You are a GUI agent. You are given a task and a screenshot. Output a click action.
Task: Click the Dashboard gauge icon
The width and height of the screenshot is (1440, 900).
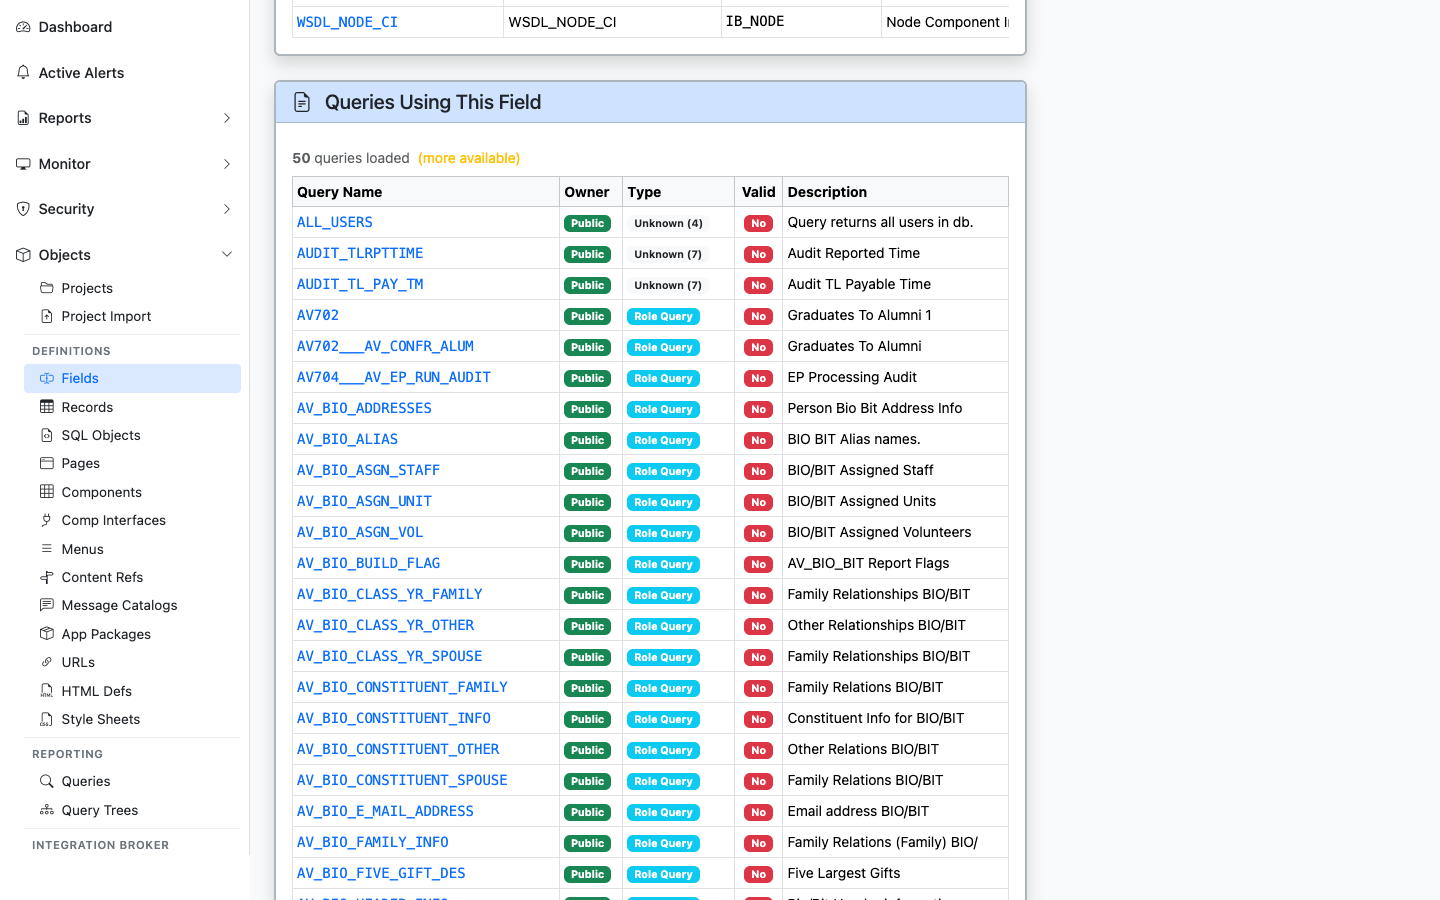click(23, 27)
